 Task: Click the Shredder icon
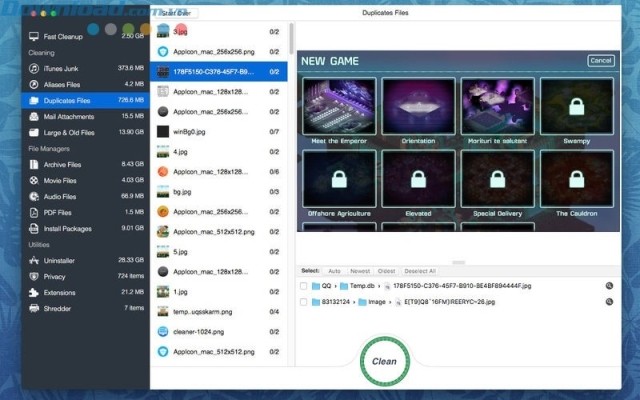(x=34, y=309)
